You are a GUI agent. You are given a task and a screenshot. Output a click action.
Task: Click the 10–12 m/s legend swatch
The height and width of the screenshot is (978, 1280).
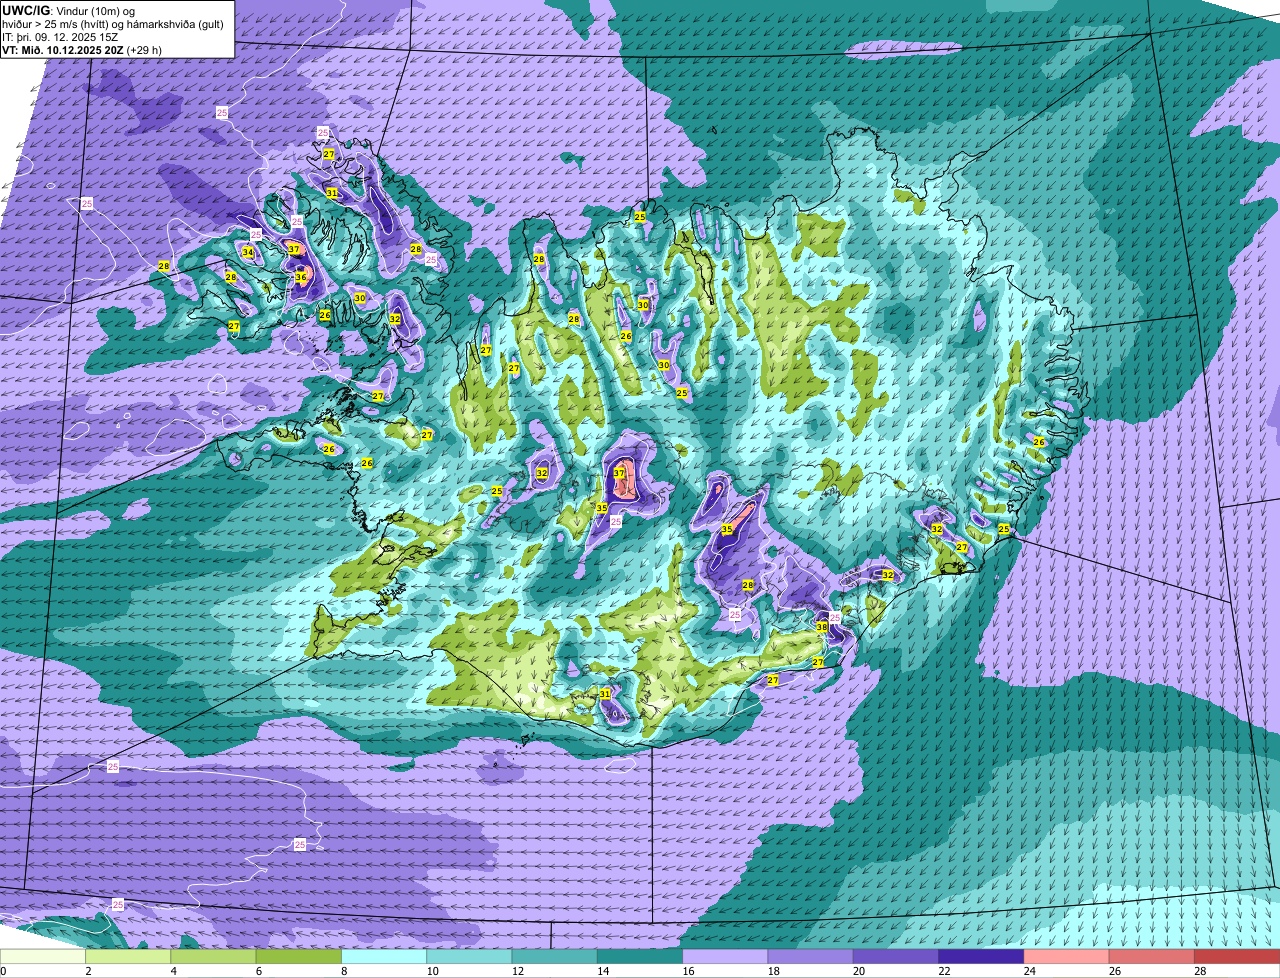(469, 956)
